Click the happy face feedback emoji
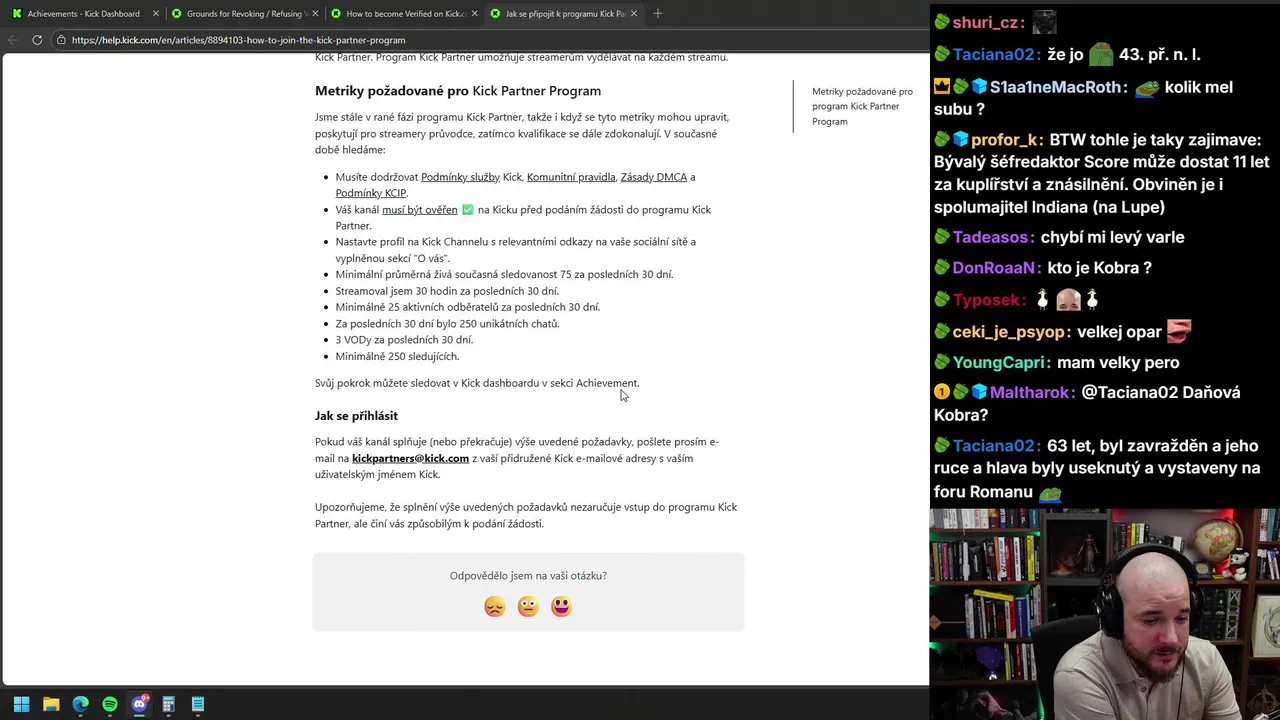Viewport: 1280px width, 720px height. tap(561, 607)
